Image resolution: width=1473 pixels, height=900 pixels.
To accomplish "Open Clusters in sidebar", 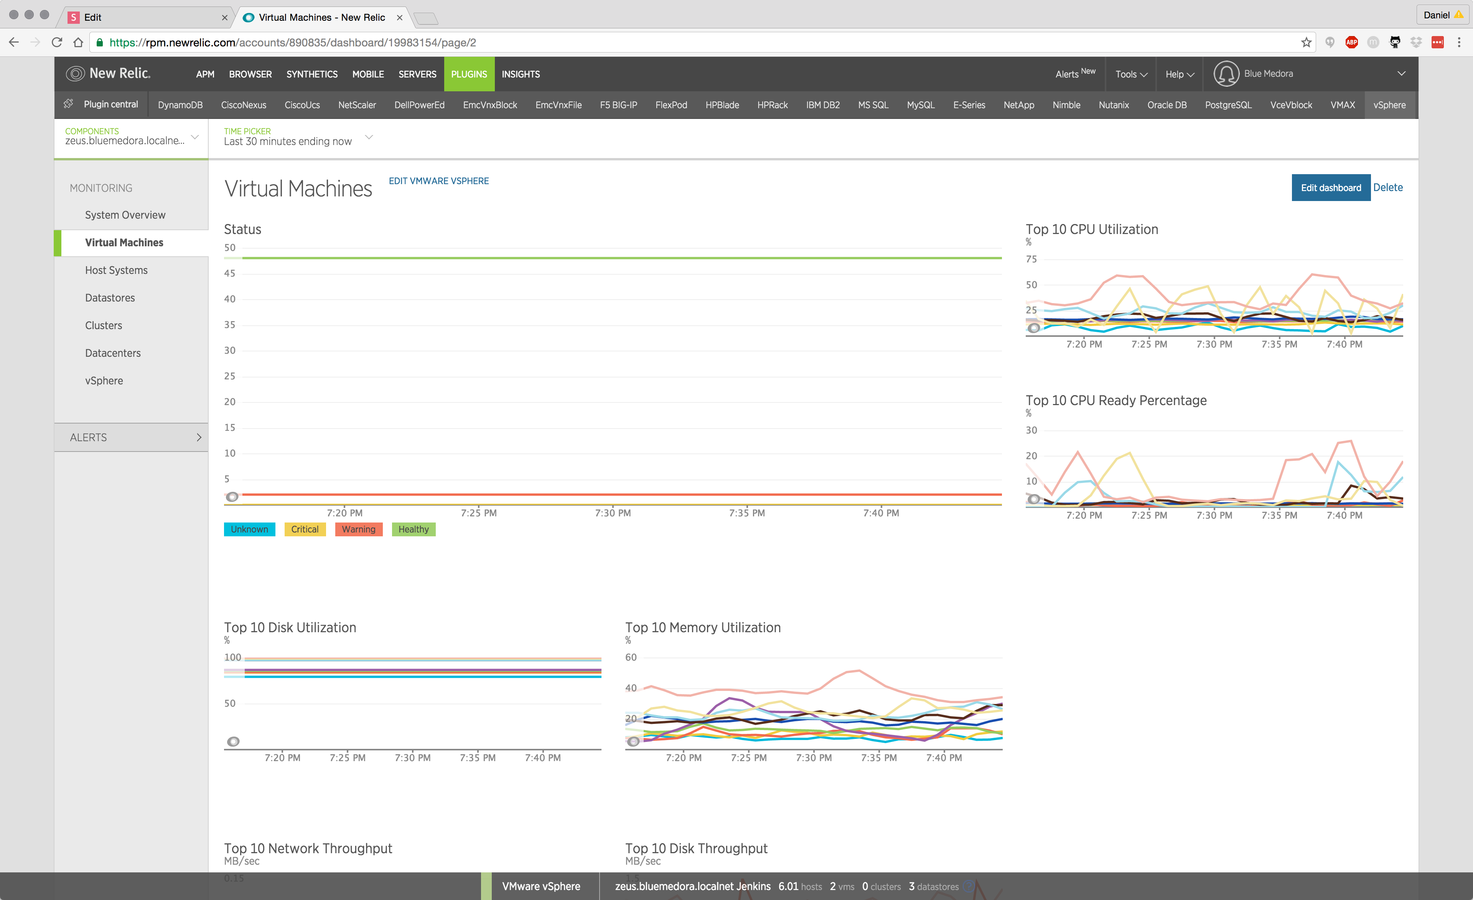I will 104,326.
